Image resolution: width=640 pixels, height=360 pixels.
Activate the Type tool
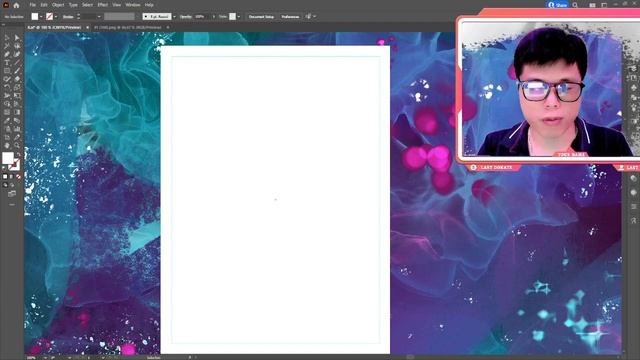pos(7,62)
